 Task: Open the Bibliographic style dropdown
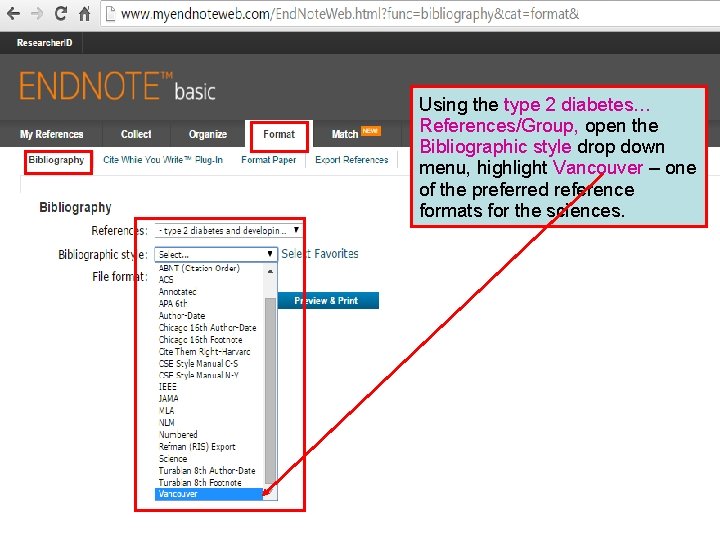coord(216,254)
